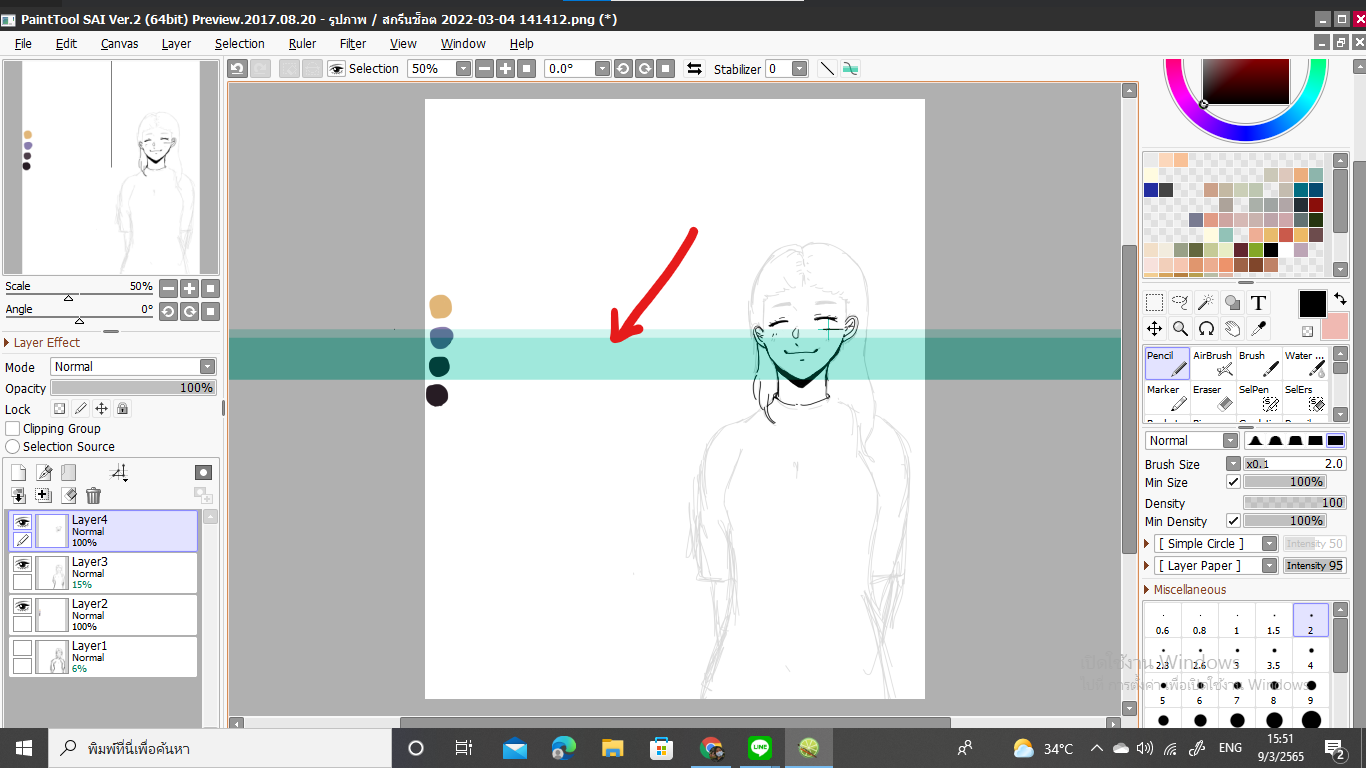Expand the Miscellaneous section
This screenshot has width=1366, height=768.
[1148, 590]
